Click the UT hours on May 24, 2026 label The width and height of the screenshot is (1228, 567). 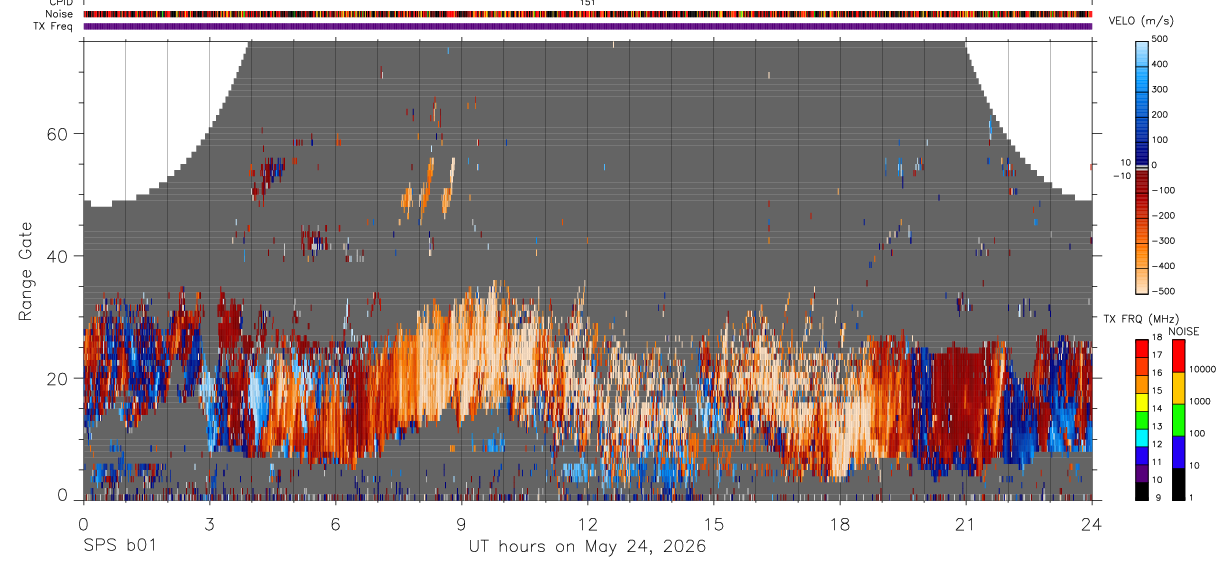click(x=588, y=547)
